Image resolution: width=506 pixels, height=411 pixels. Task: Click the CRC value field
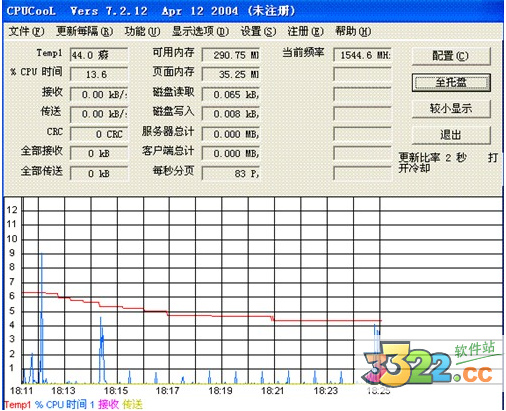coord(99,134)
